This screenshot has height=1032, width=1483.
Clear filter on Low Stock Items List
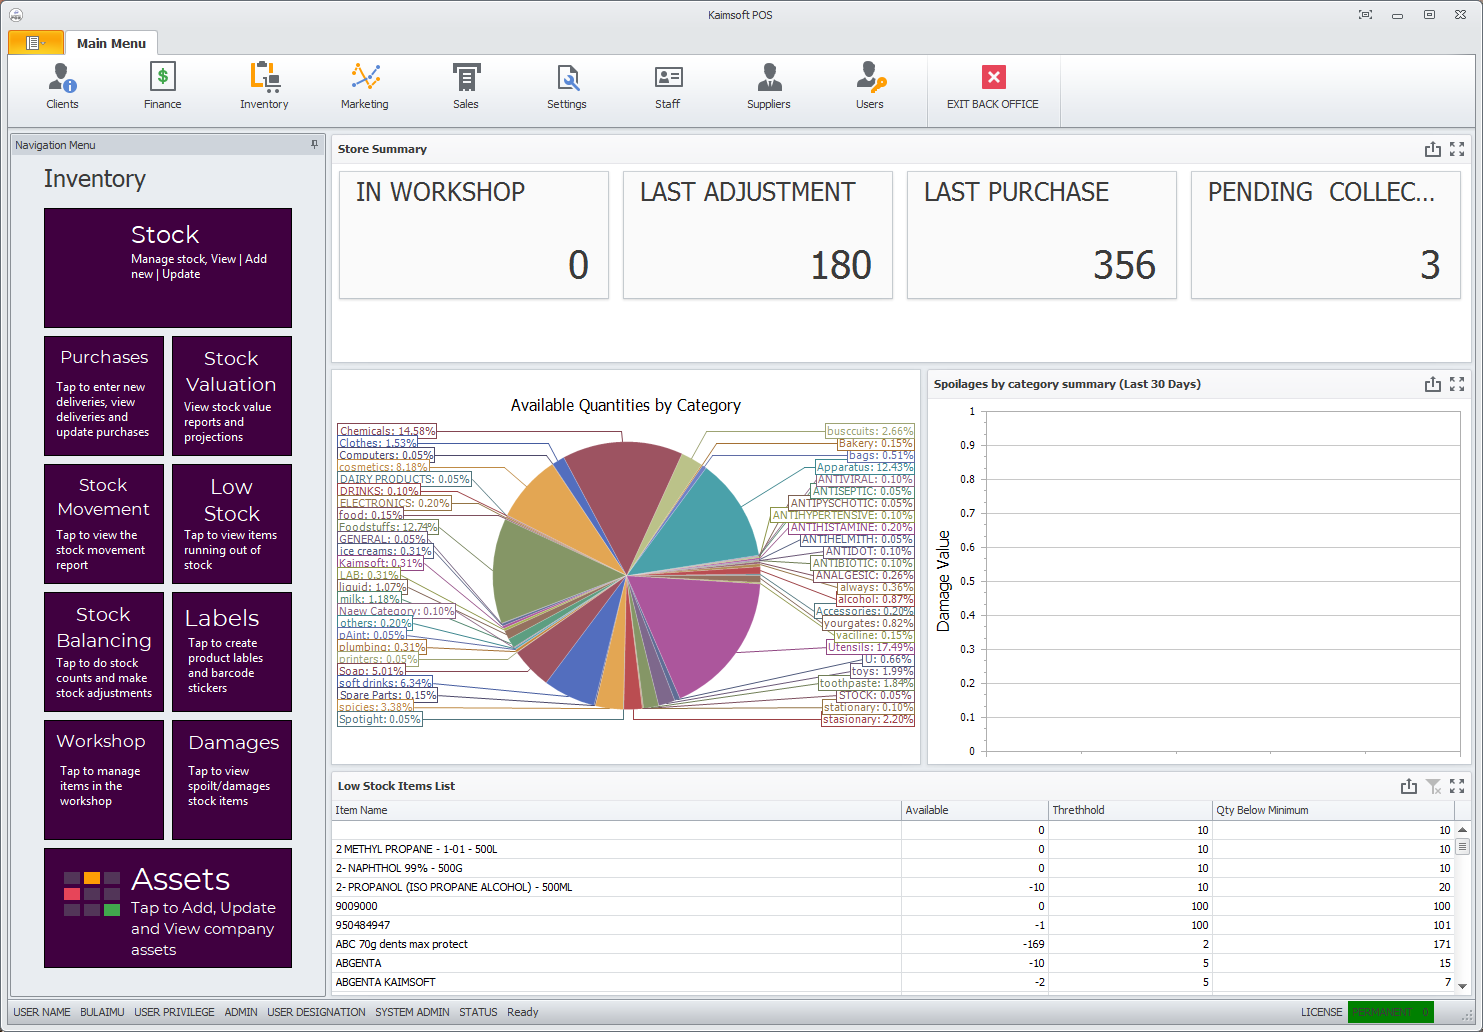(1433, 786)
